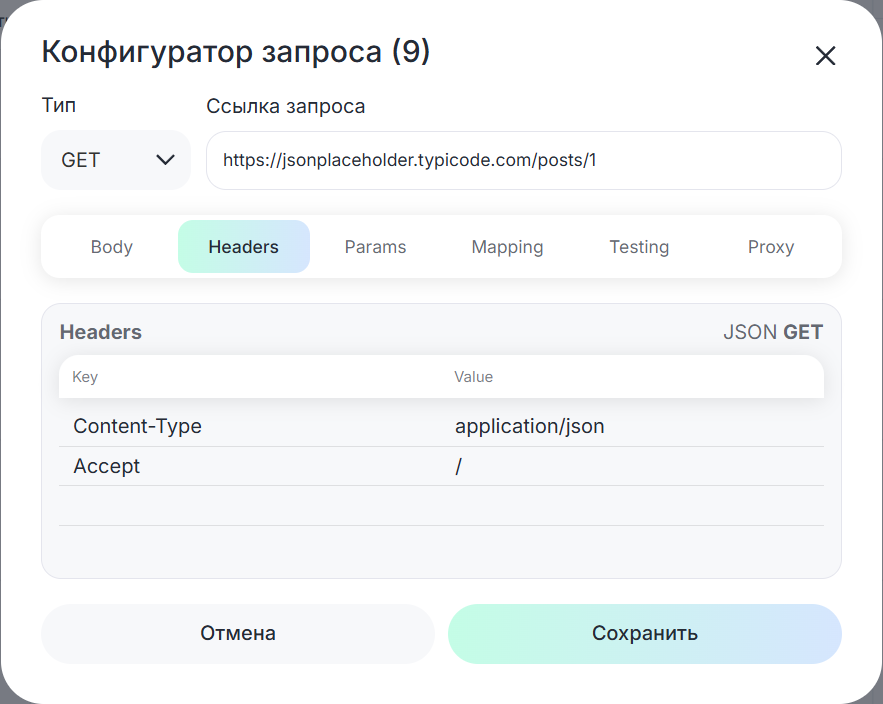
Task: Click the empty third row key cell
Action: click(x=250, y=506)
